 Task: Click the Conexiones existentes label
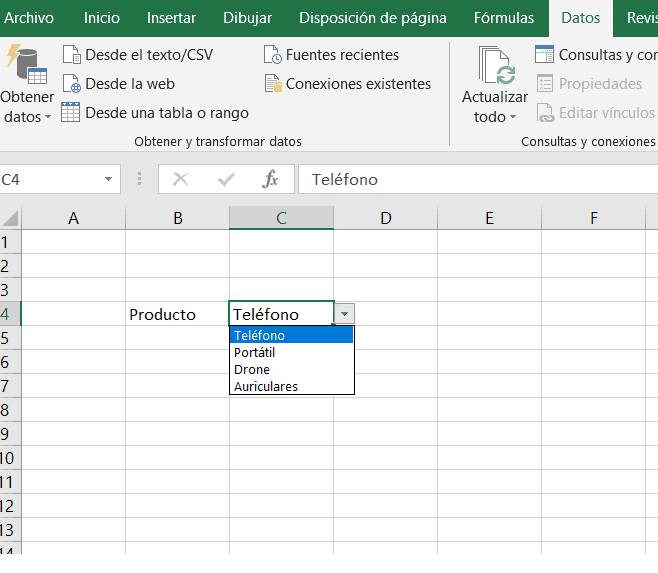coord(358,84)
